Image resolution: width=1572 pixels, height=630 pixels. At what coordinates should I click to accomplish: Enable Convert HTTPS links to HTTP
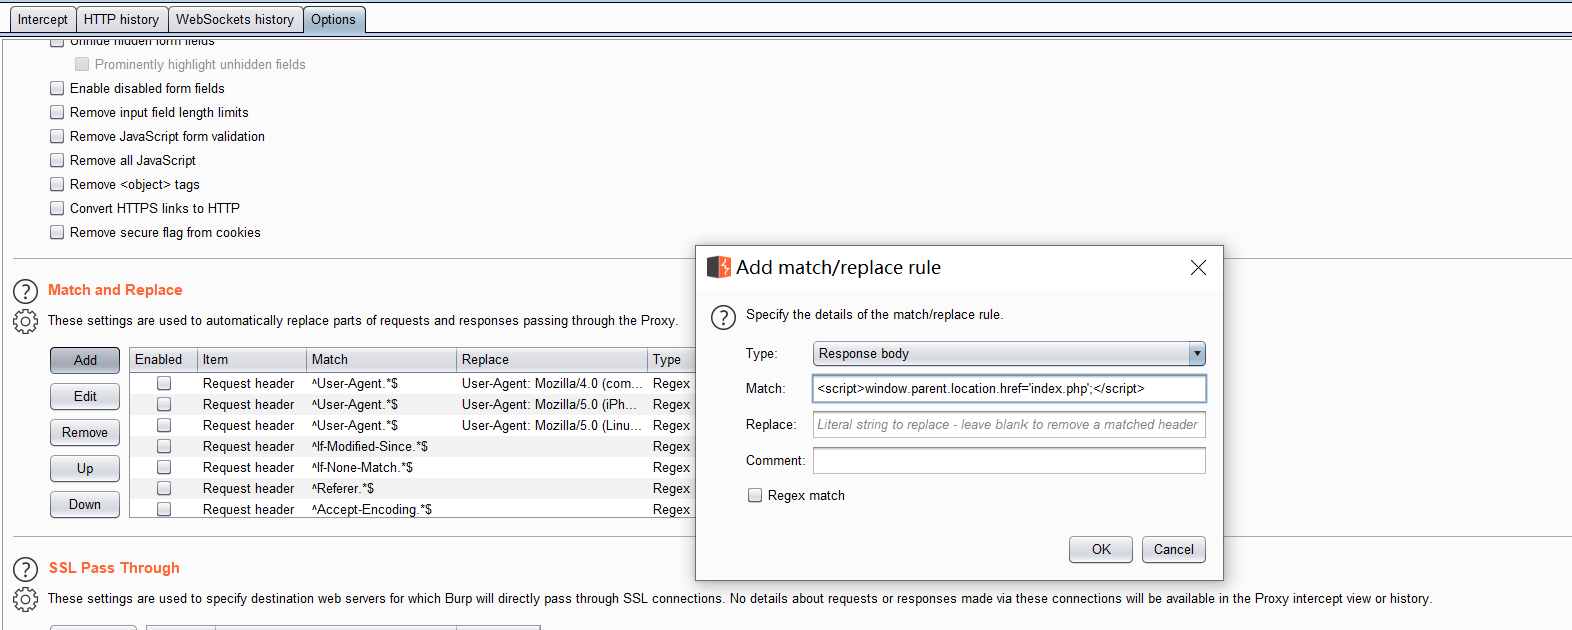point(57,208)
